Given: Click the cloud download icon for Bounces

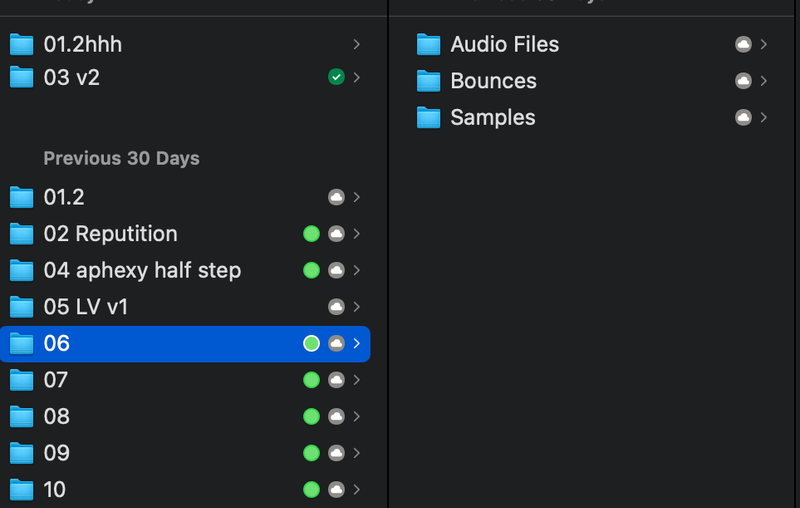Looking at the screenshot, I should [x=743, y=81].
